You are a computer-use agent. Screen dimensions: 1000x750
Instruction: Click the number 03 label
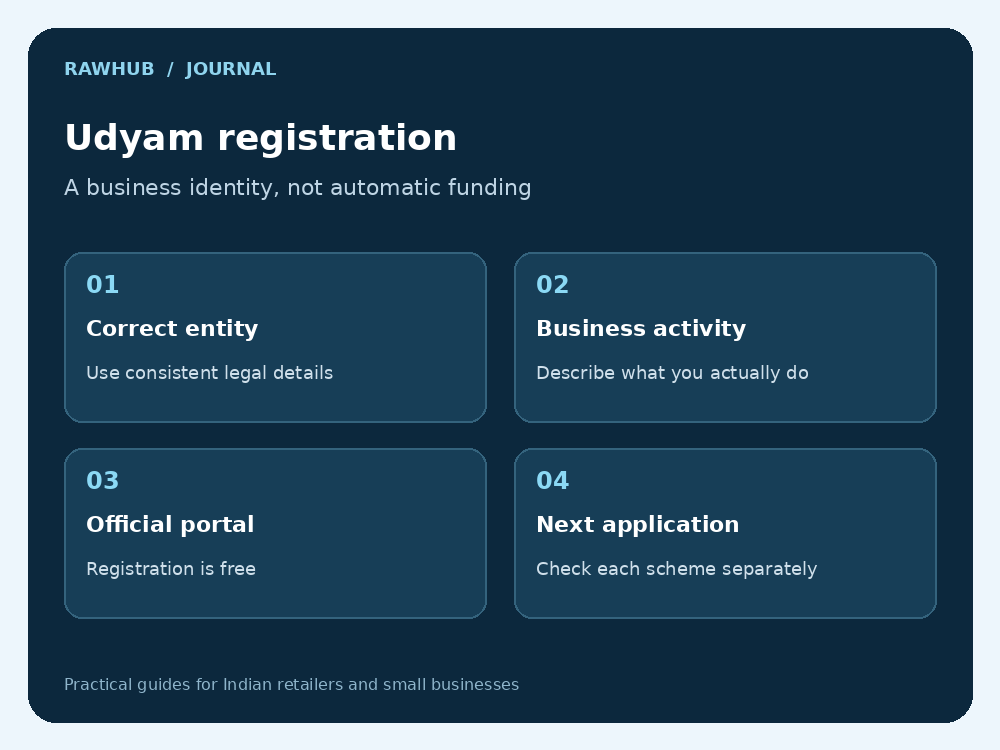coord(103,480)
